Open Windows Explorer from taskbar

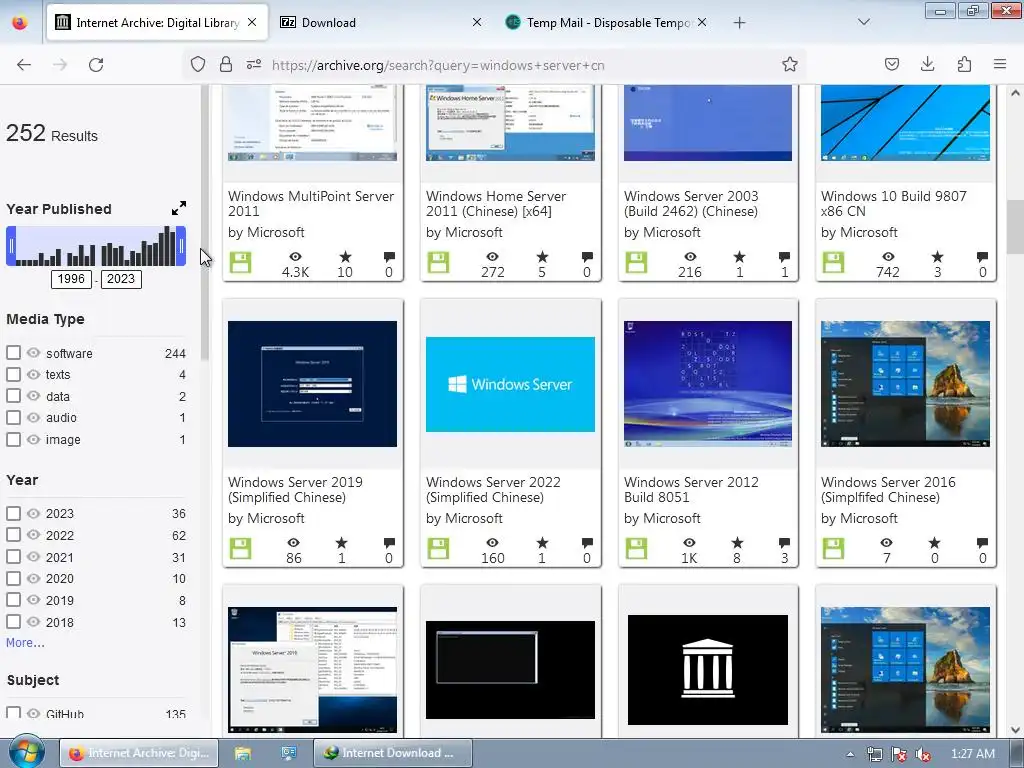242,753
